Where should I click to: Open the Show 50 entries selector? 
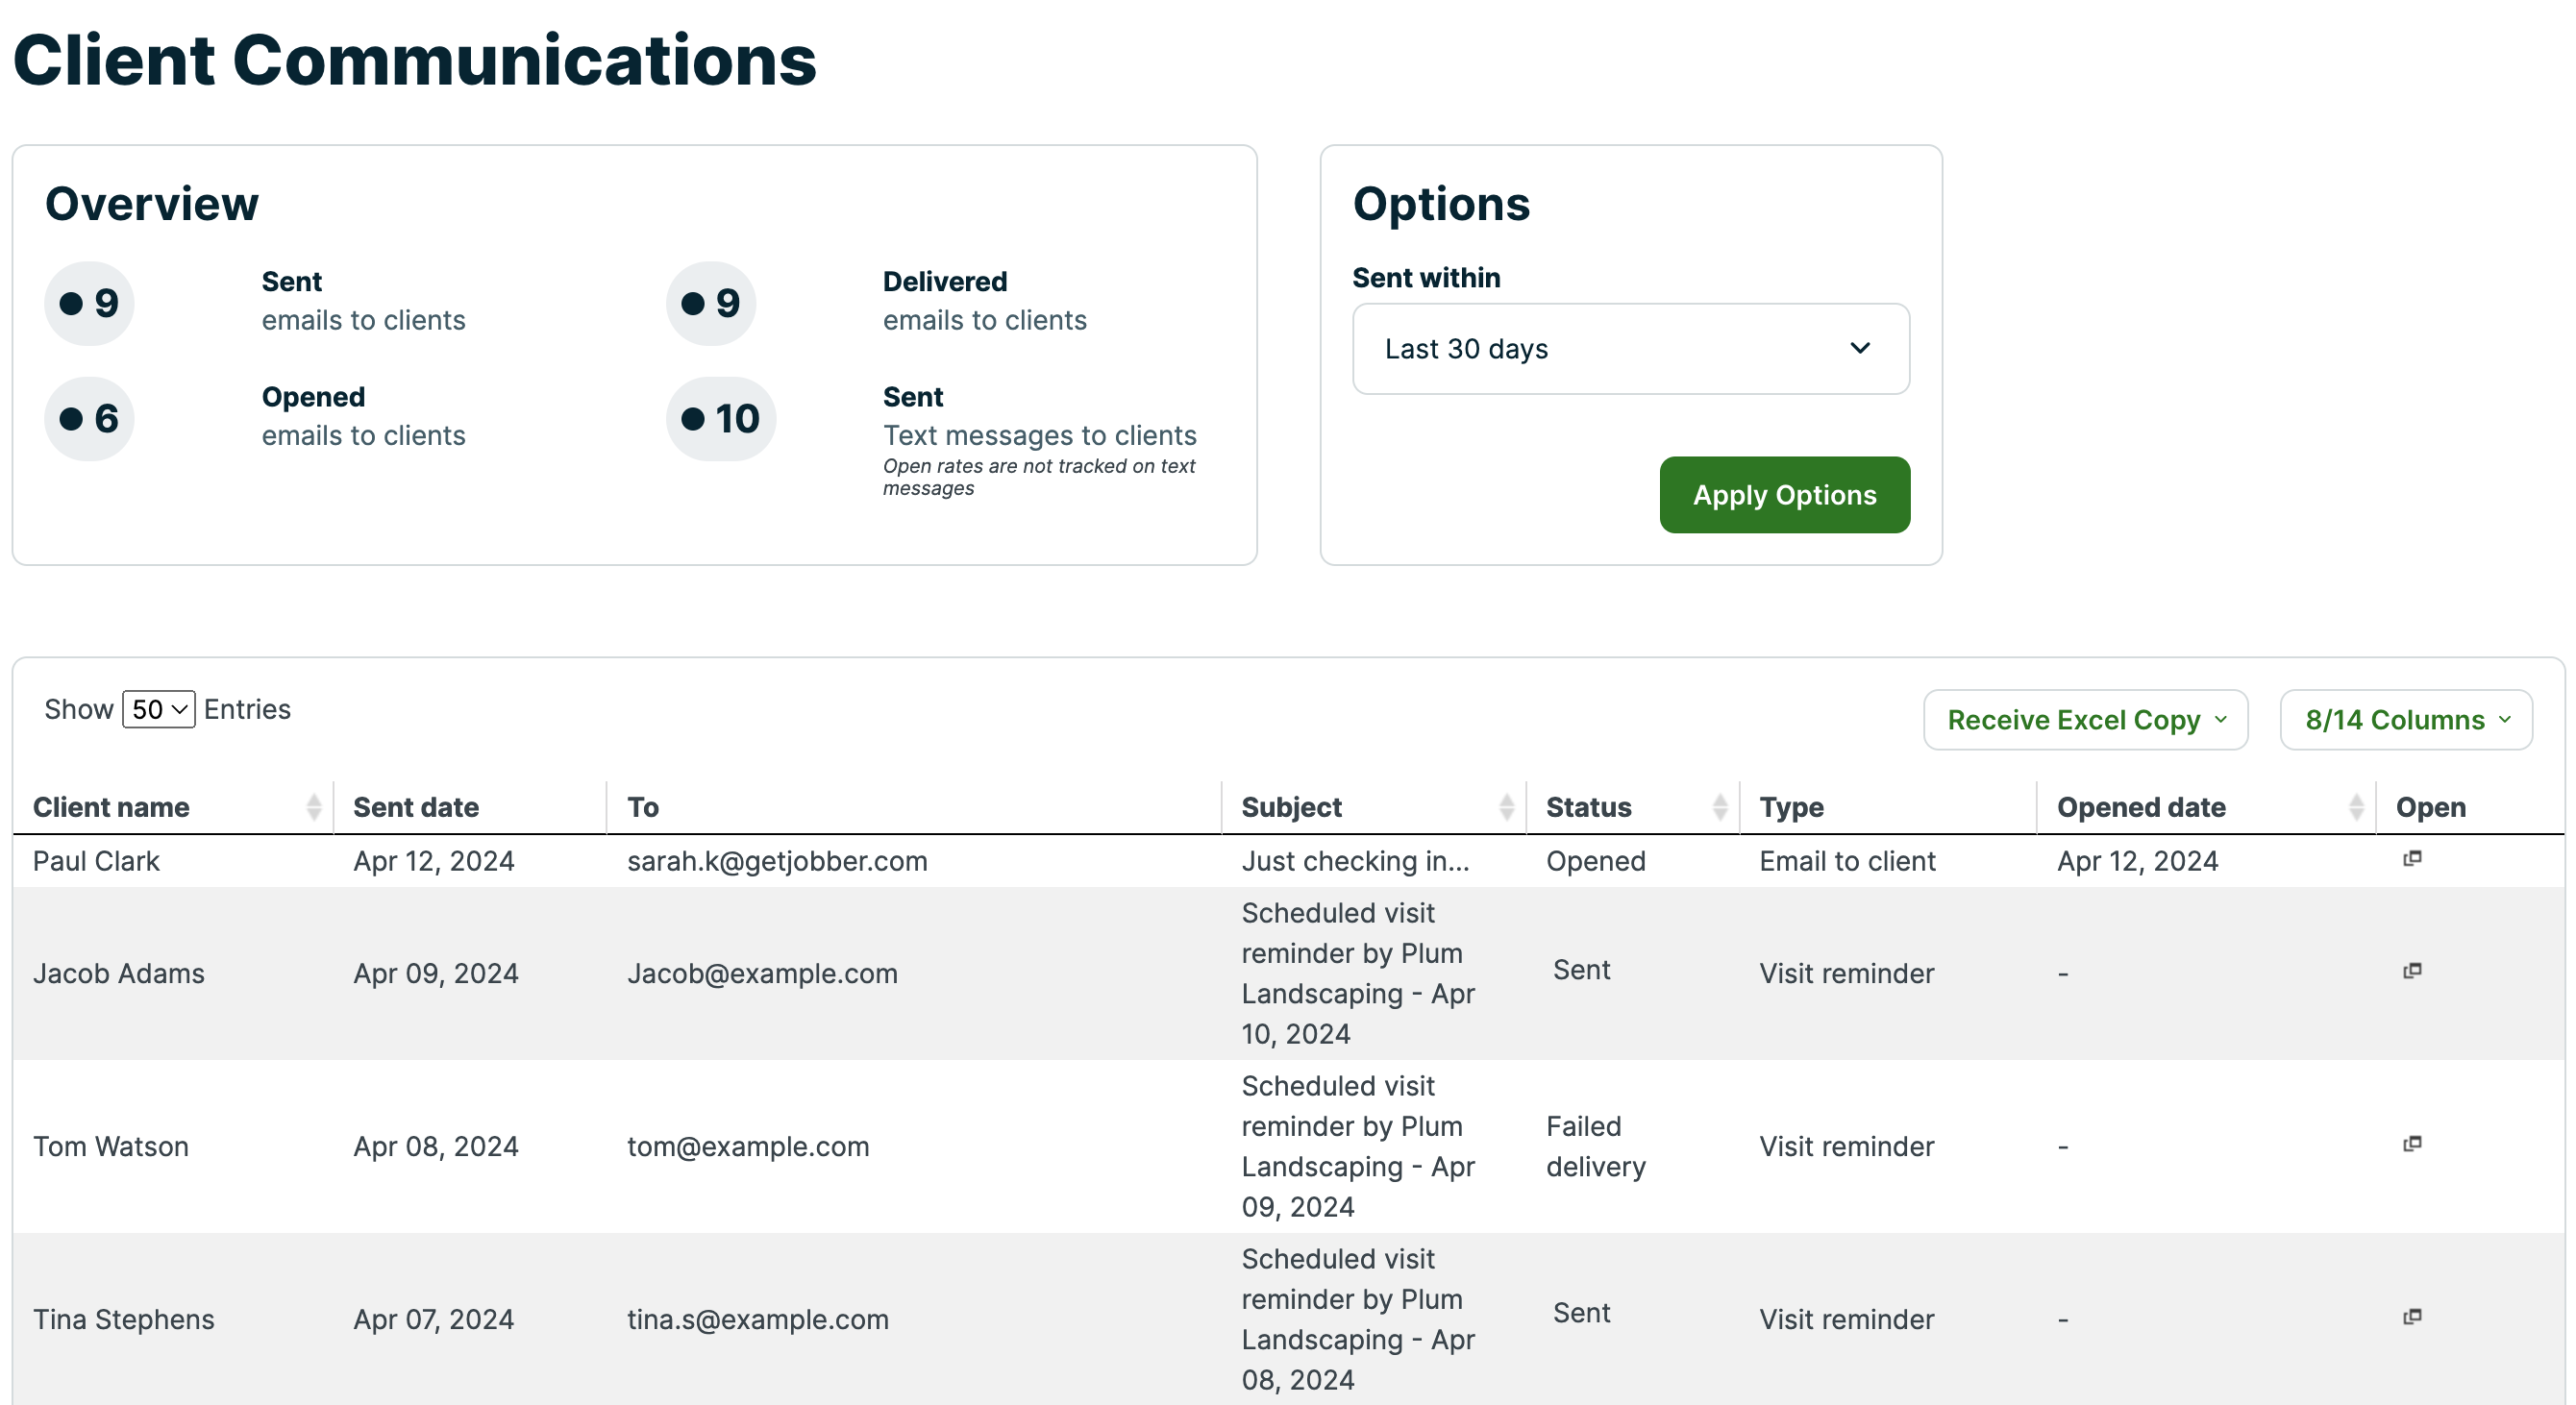coord(158,710)
